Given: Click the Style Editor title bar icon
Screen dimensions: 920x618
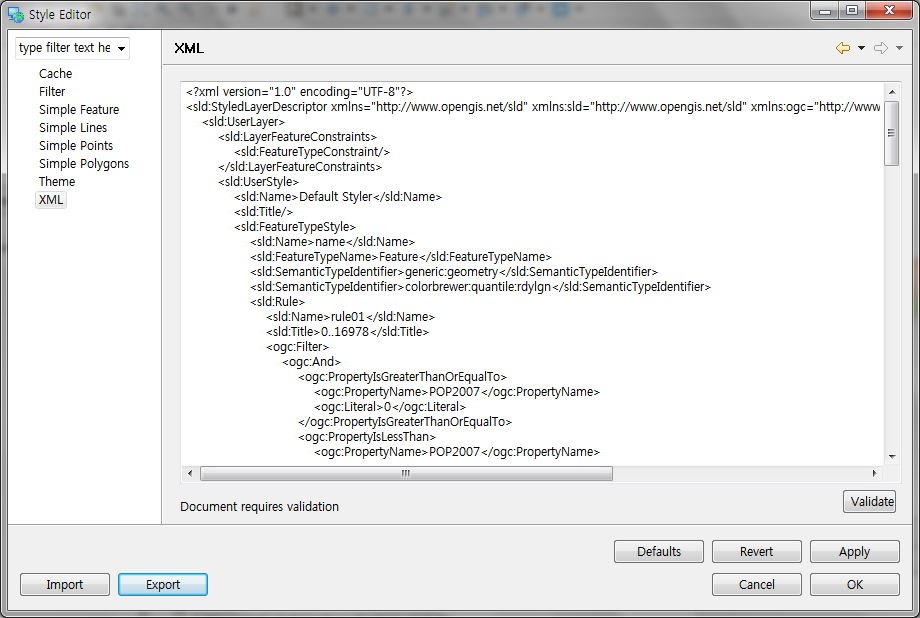Looking at the screenshot, I should 14,14.
